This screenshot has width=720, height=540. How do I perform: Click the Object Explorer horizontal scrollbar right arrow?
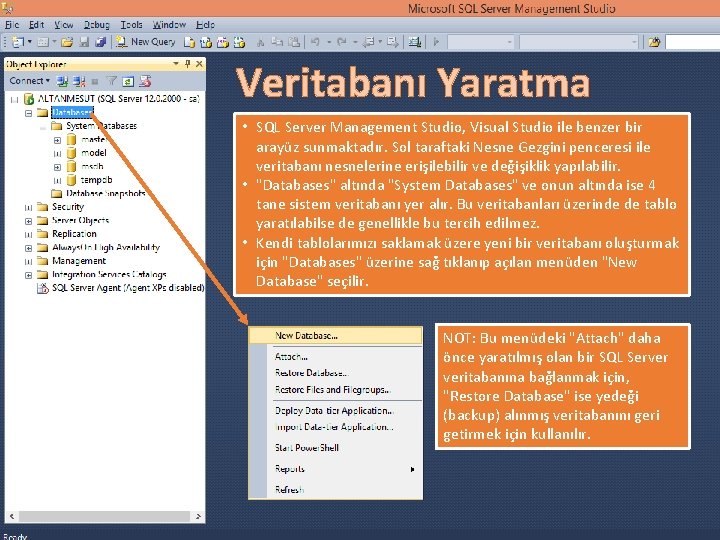coord(198,517)
